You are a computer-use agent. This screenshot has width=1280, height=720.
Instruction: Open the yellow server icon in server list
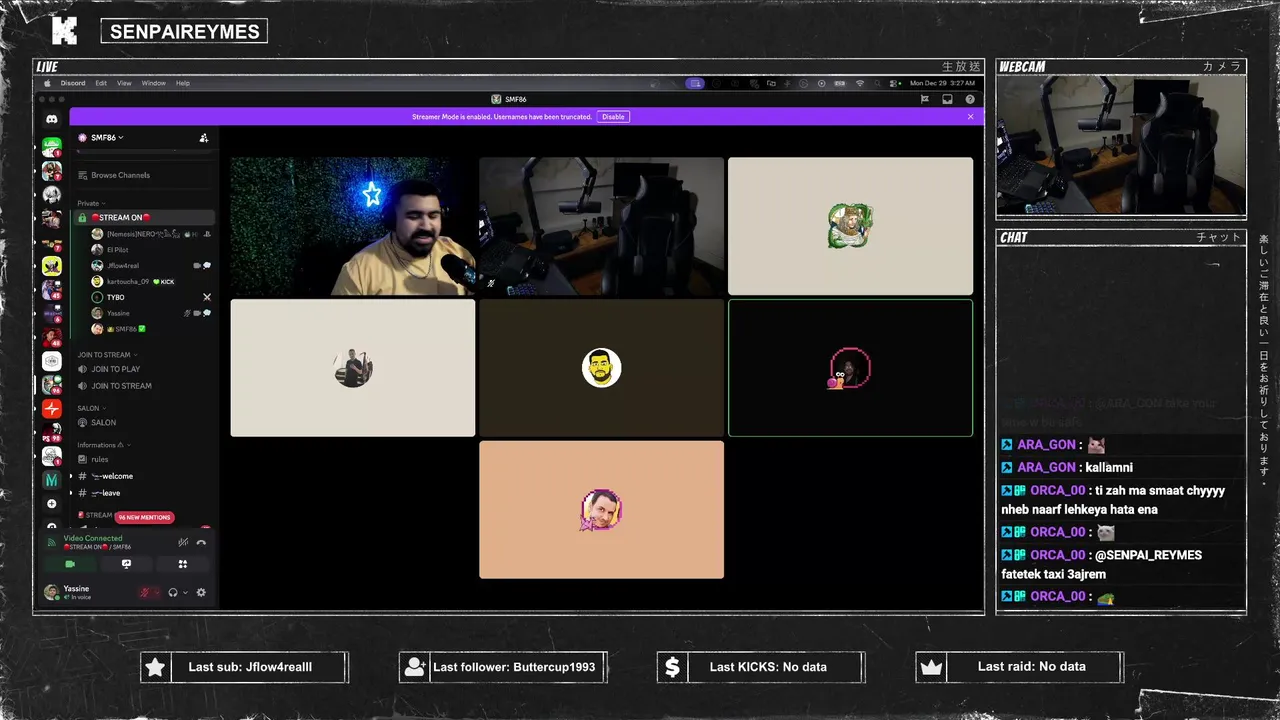pos(52,266)
